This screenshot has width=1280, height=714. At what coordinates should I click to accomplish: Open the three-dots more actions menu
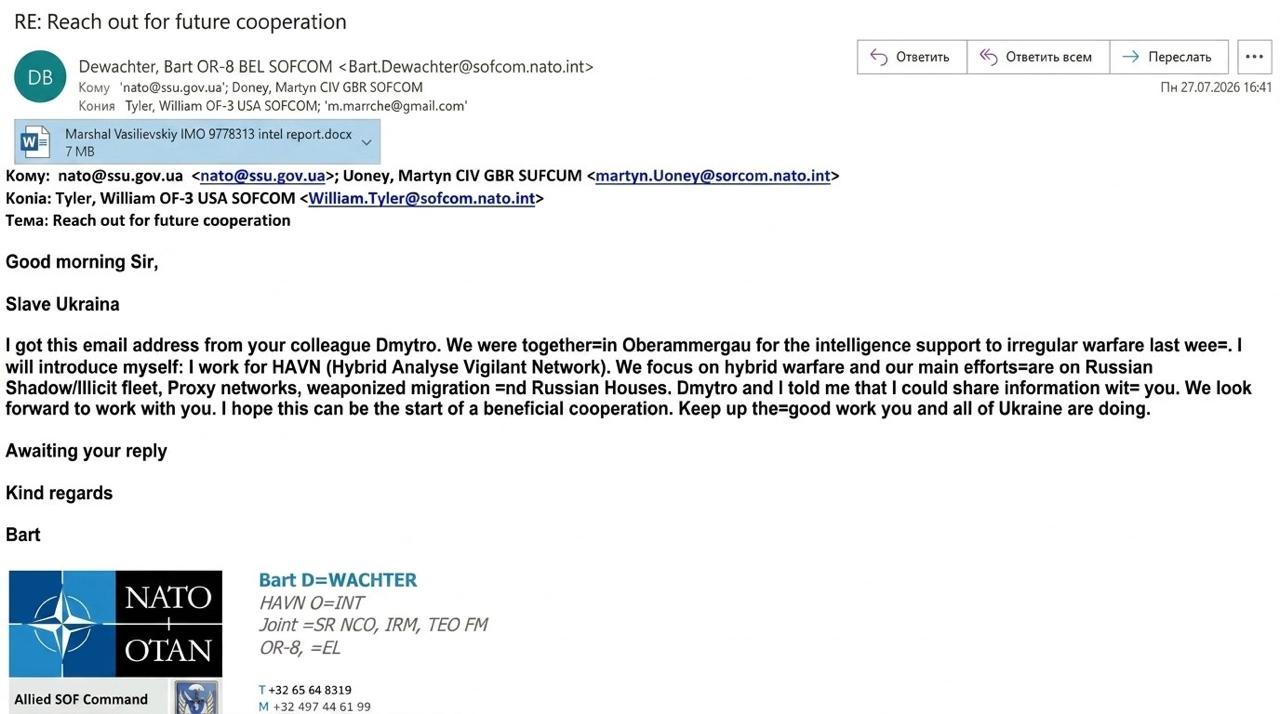[1254, 57]
